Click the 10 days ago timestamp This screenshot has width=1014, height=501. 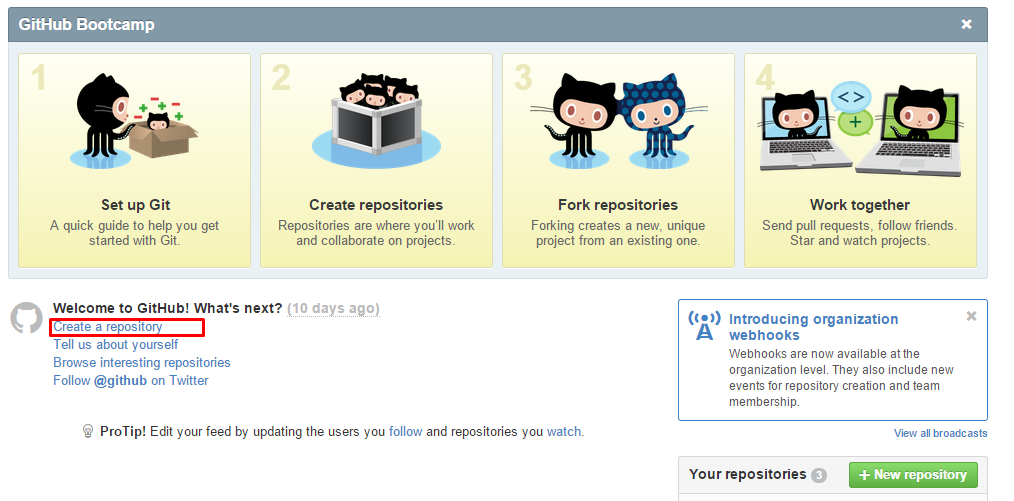pos(333,308)
